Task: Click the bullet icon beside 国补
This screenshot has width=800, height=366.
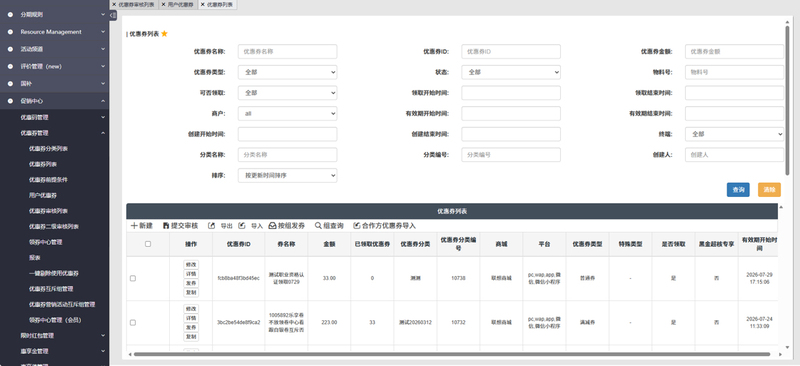Action: click(10, 83)
